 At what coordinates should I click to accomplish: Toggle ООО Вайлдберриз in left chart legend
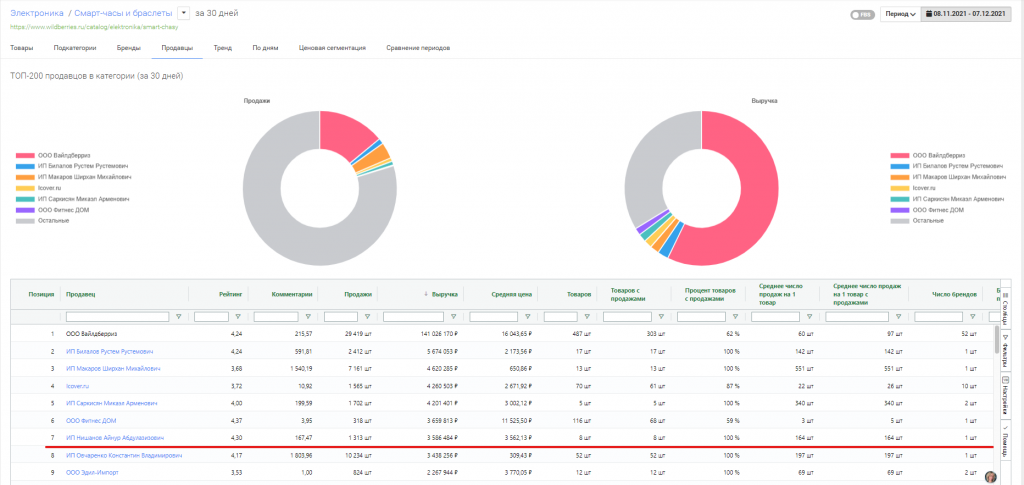click(x=63, y=155)
